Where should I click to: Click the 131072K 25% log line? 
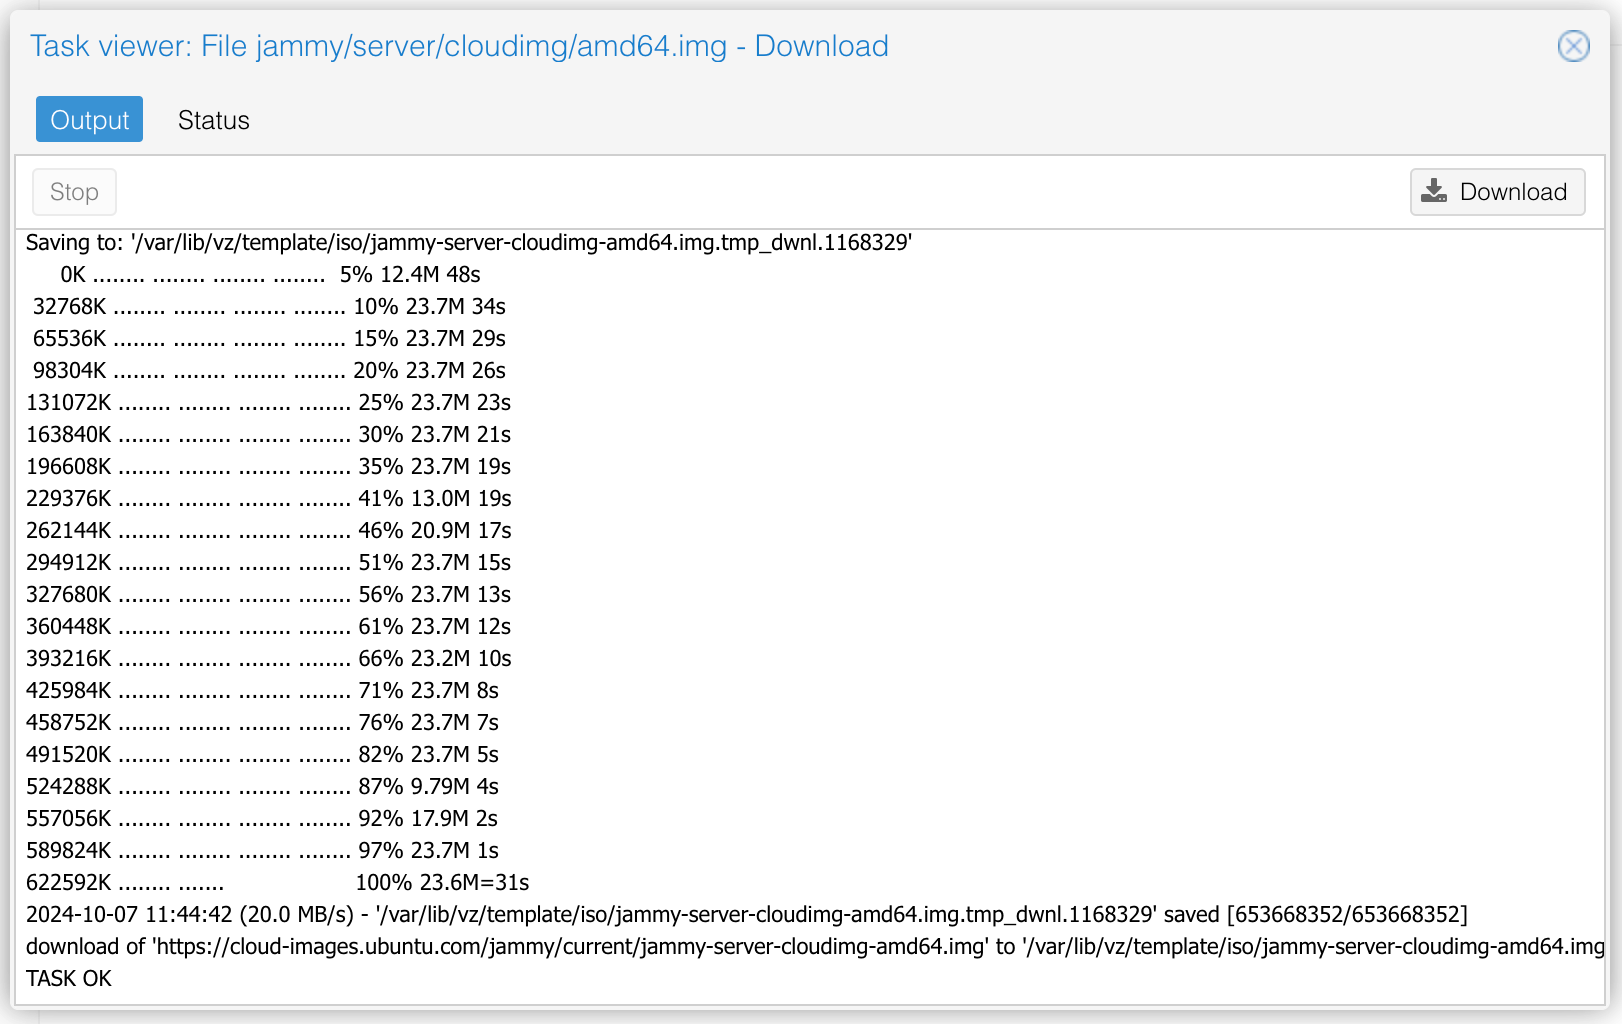click(x=268, y=403)
